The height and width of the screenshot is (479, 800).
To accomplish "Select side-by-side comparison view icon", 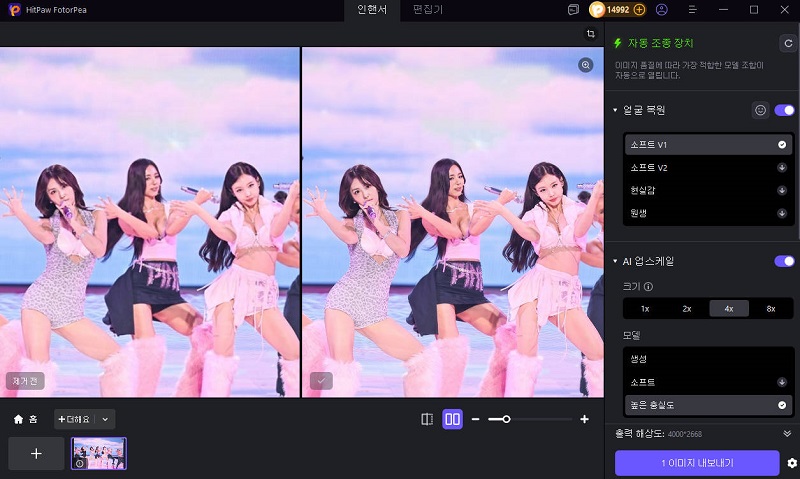I will [452, 419].
